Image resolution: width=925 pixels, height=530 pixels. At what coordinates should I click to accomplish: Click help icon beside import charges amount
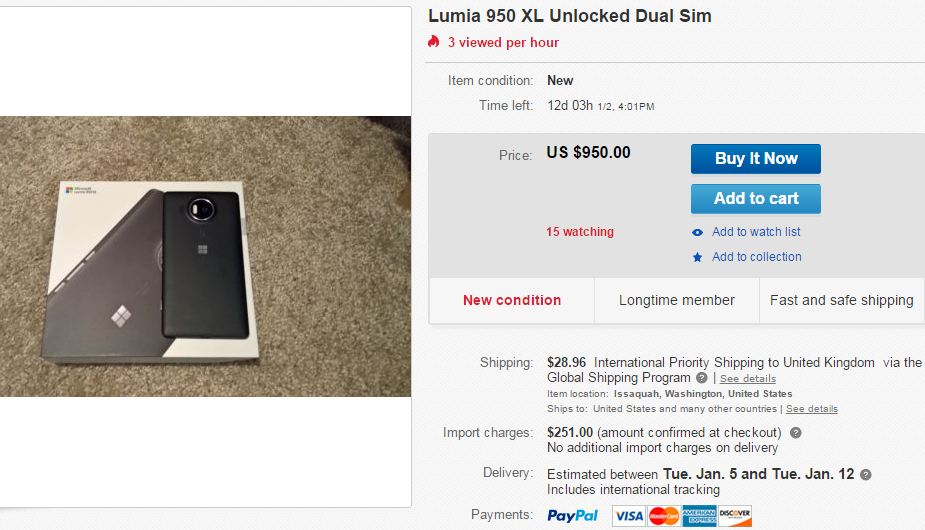[795, 433]
